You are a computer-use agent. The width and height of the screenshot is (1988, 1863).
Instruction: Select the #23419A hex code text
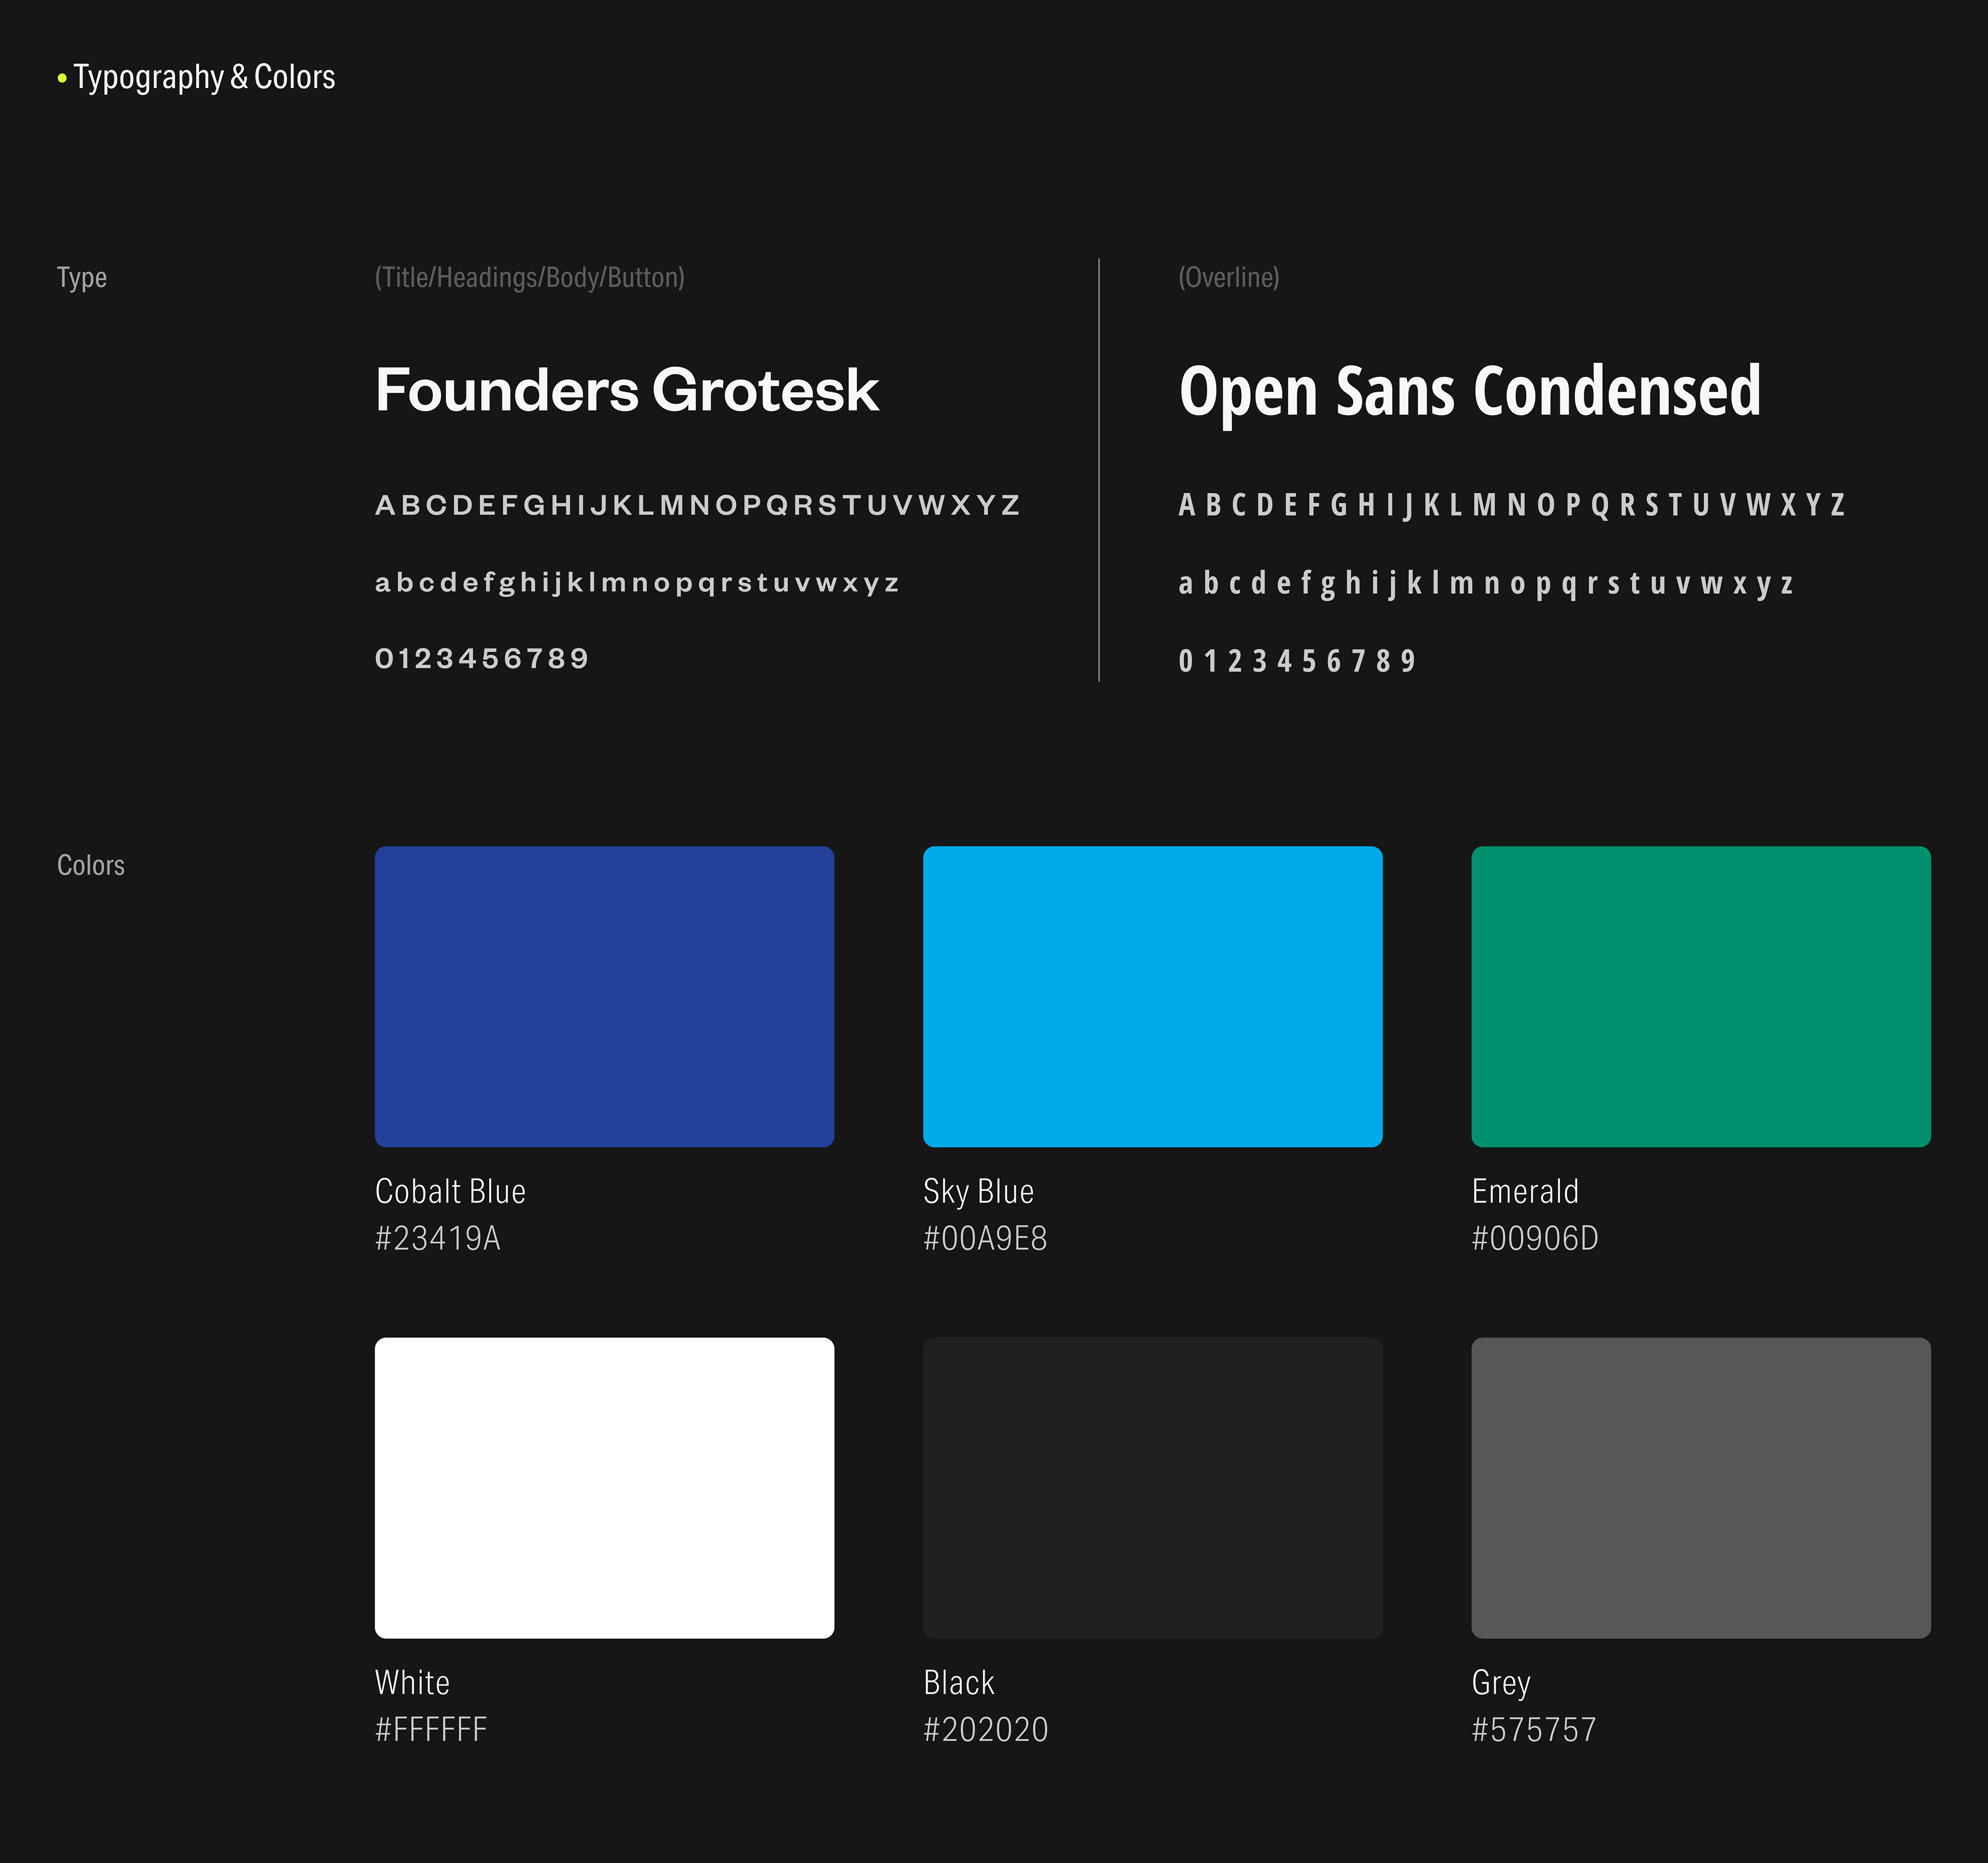click(437, 1238)
